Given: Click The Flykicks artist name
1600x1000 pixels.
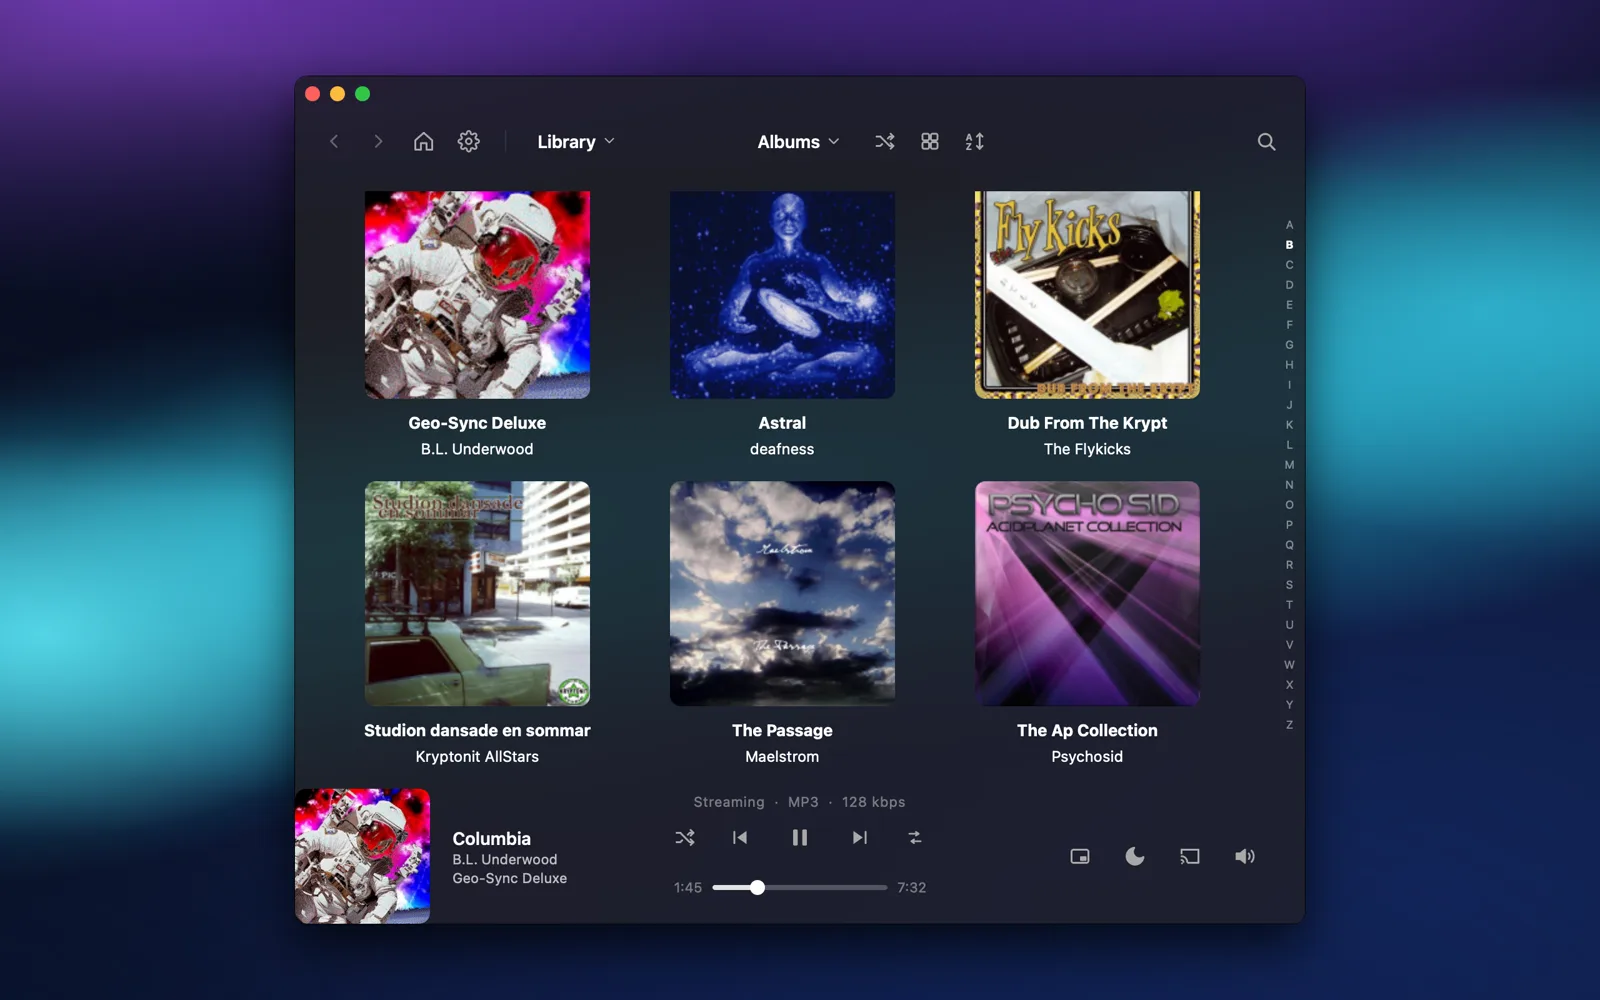Looking at the screenshot, I should (1087, 449).
